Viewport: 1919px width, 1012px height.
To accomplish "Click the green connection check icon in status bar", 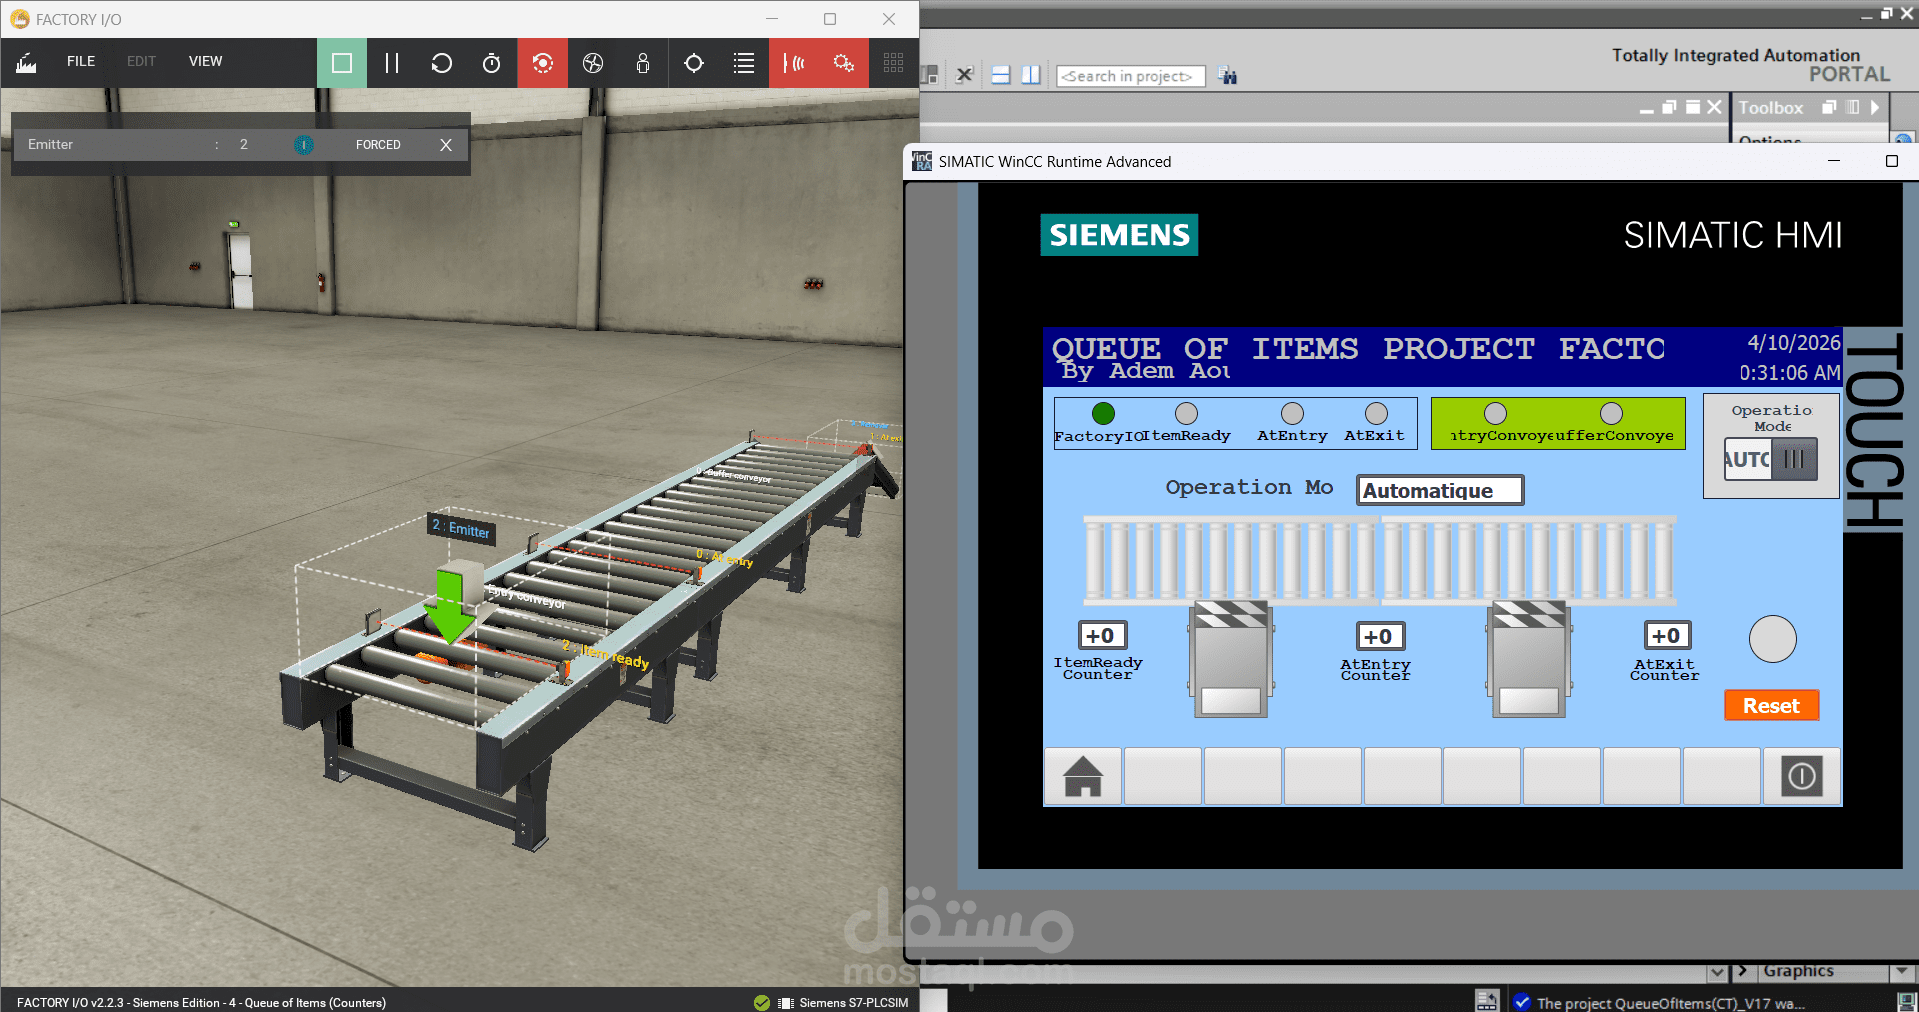I will click(x=762, y=1002).
